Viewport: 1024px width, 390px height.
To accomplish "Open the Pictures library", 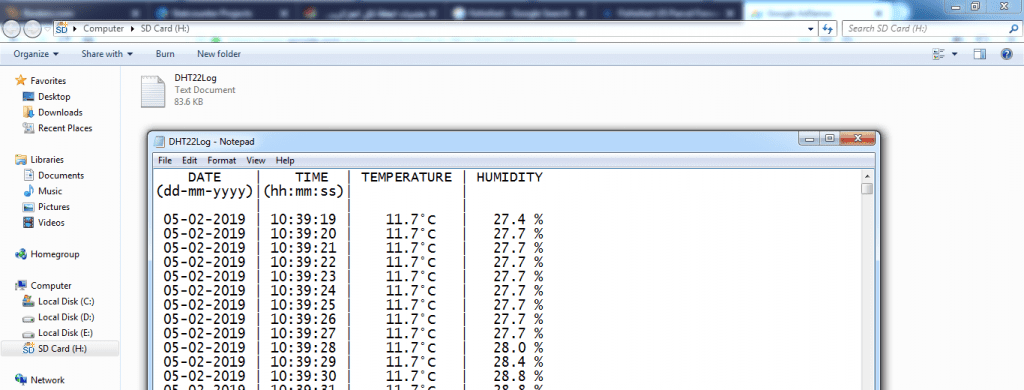I will click(54, 206).
